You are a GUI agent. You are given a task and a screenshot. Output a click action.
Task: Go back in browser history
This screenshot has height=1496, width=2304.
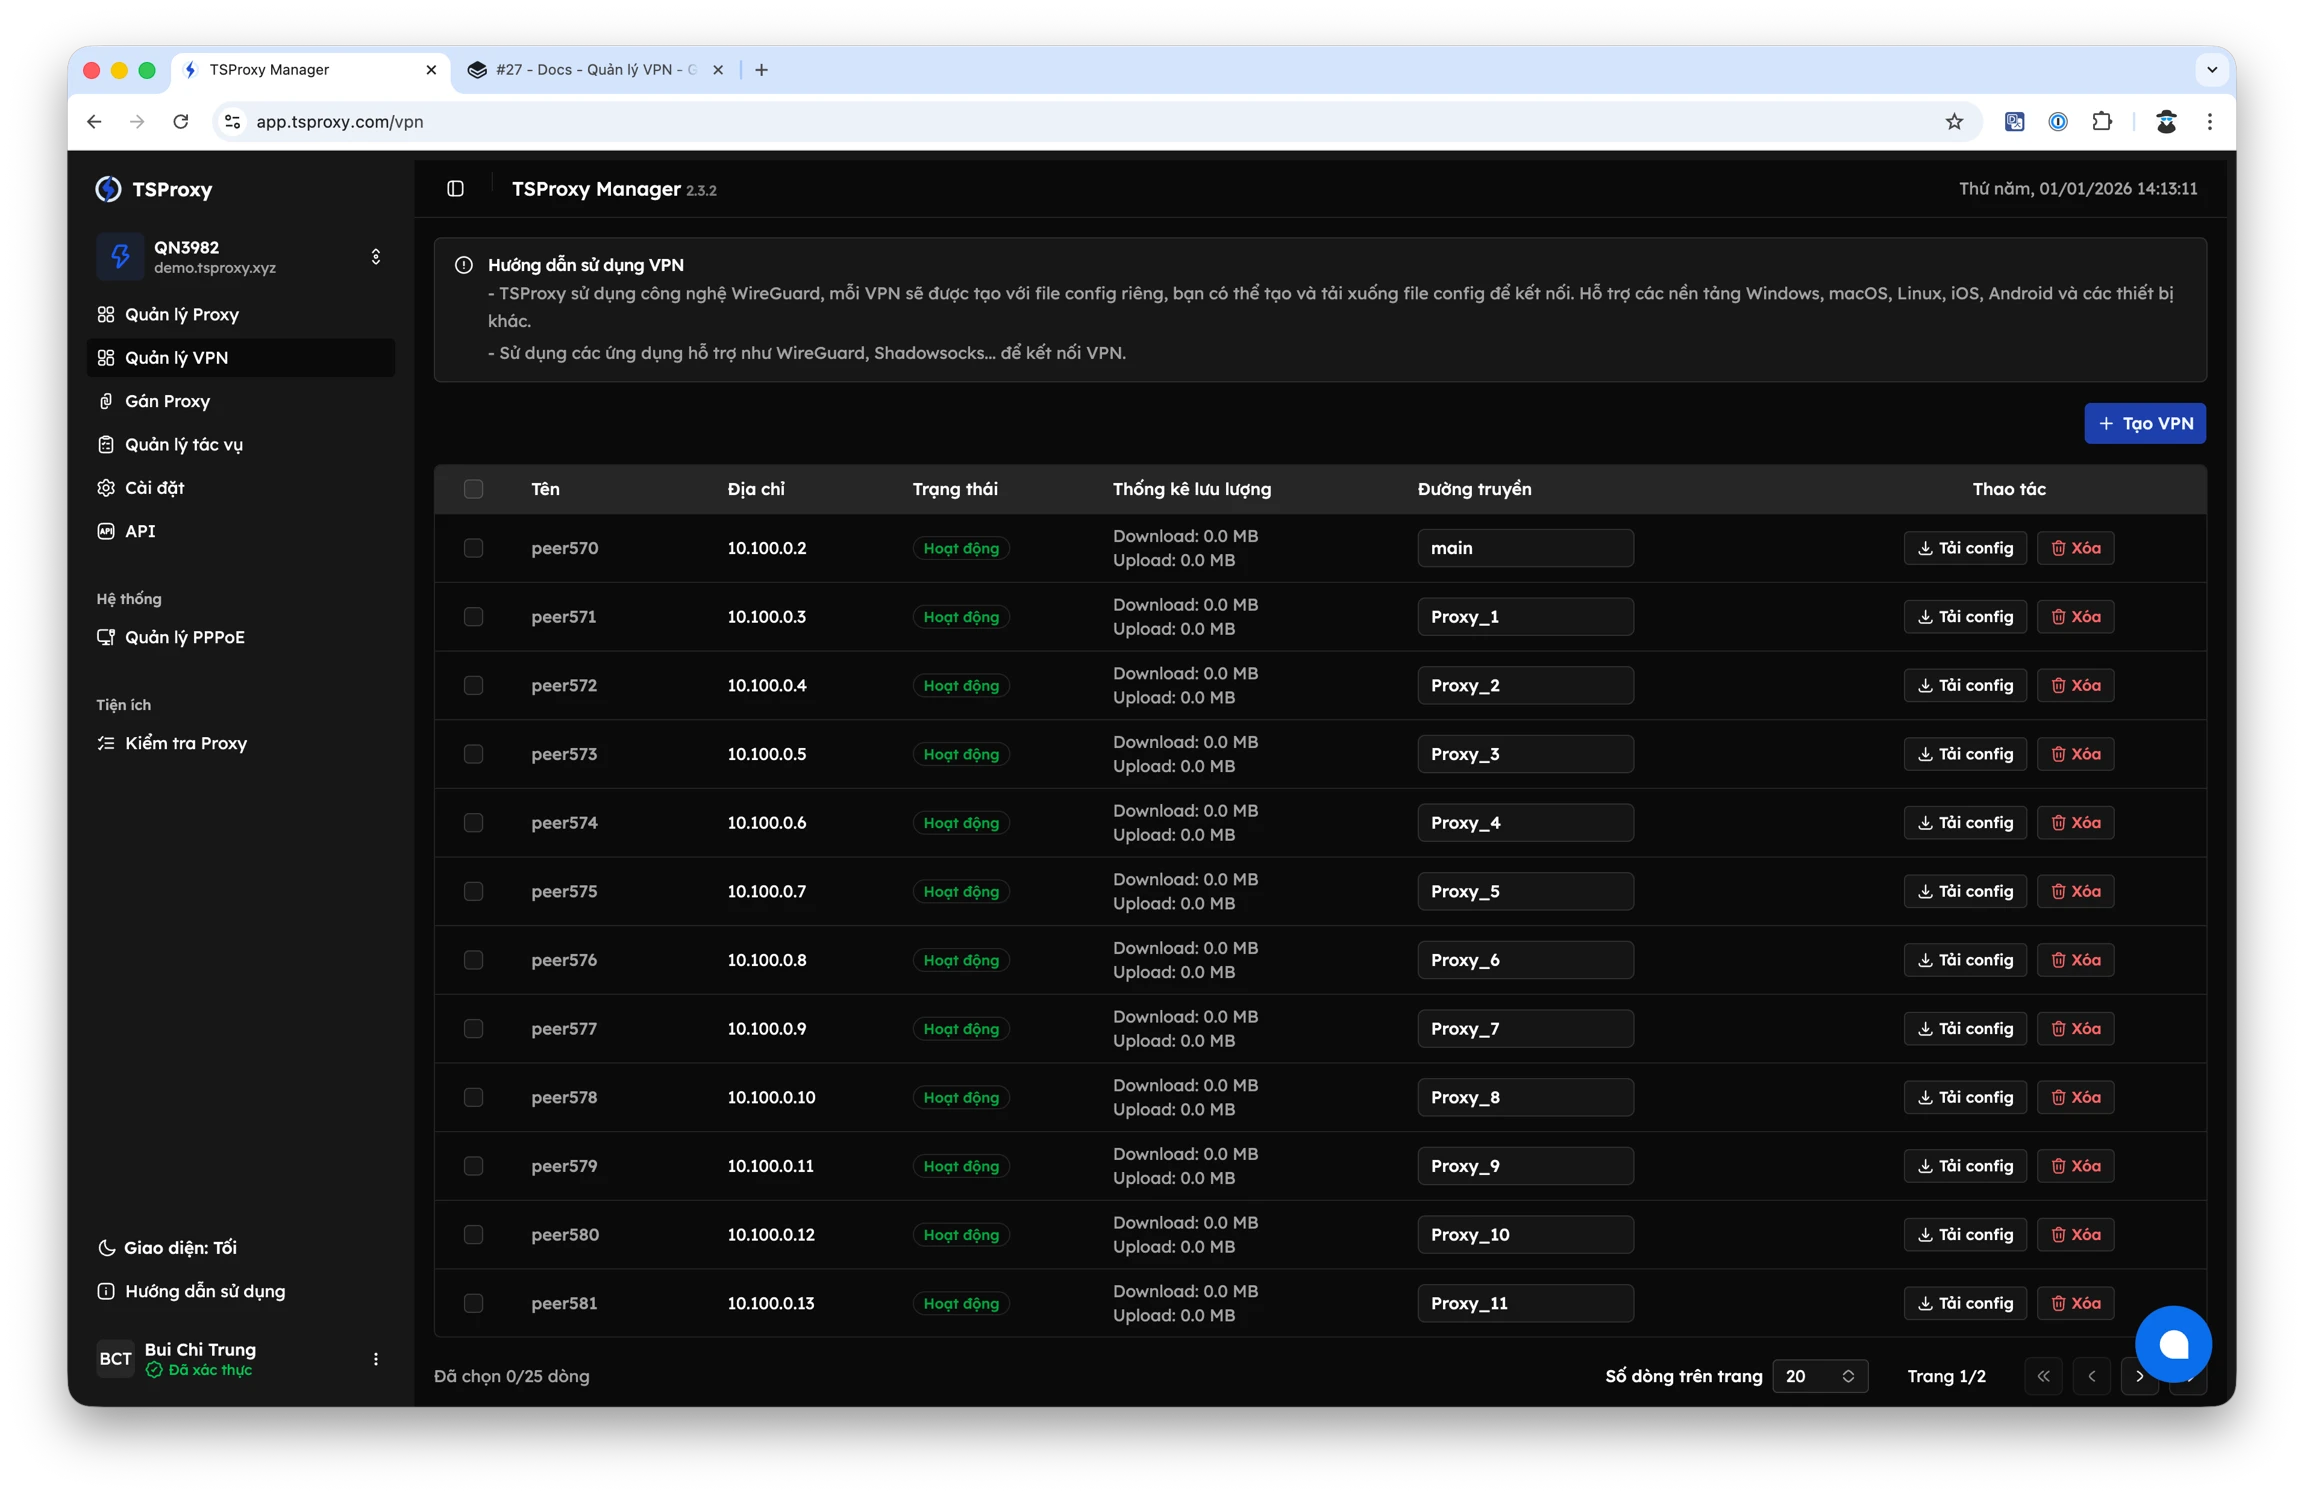94,121
